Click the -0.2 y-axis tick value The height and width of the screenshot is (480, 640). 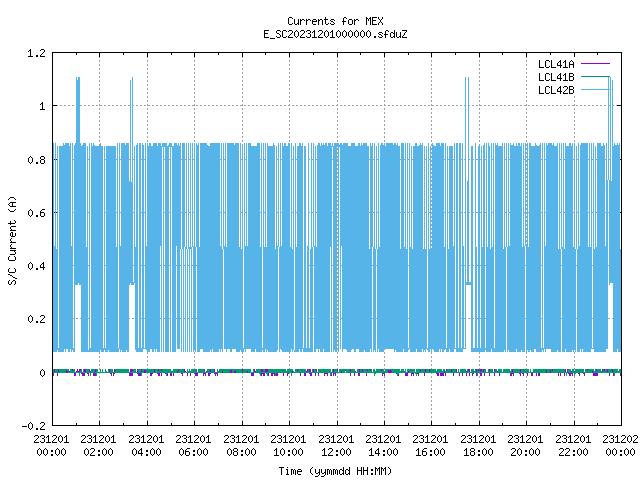coord(33,426)
